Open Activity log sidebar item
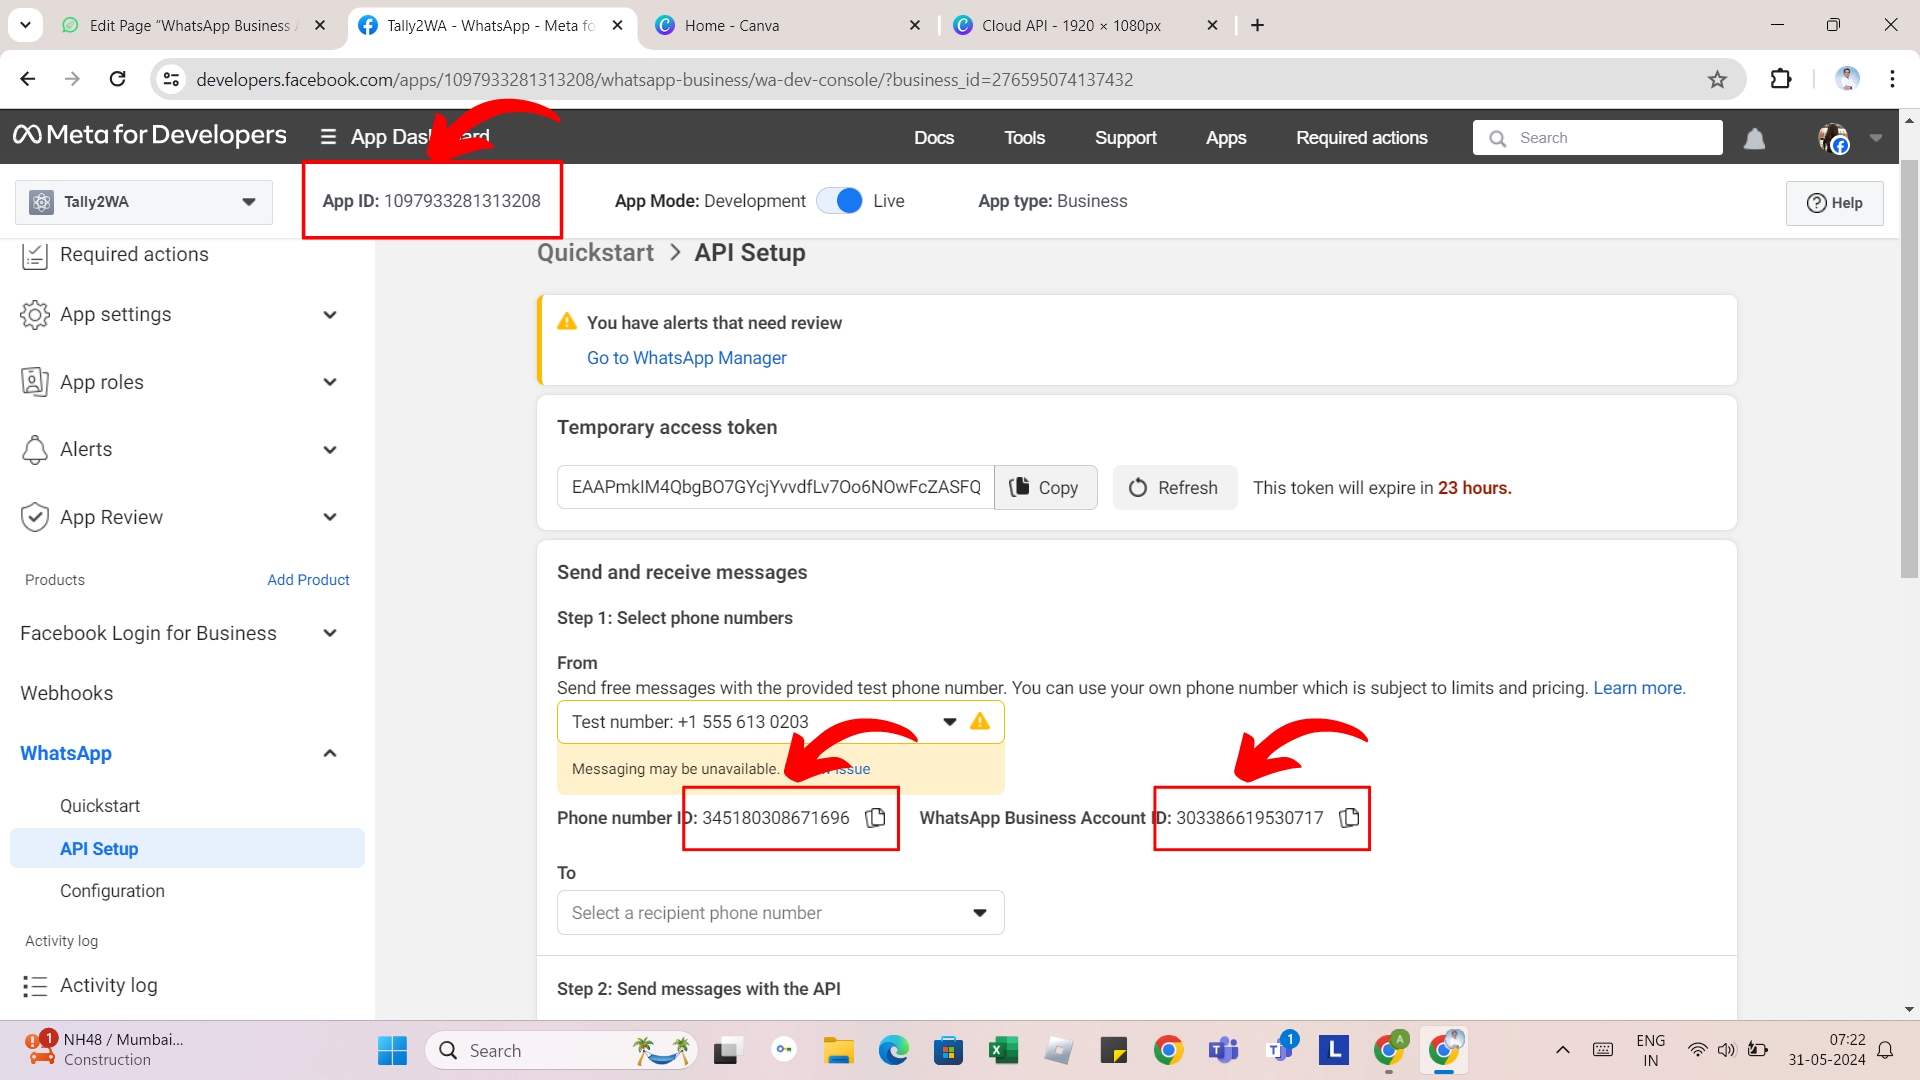Image resolution: width=1920 pixels, height=1080 pixels. 108,985
